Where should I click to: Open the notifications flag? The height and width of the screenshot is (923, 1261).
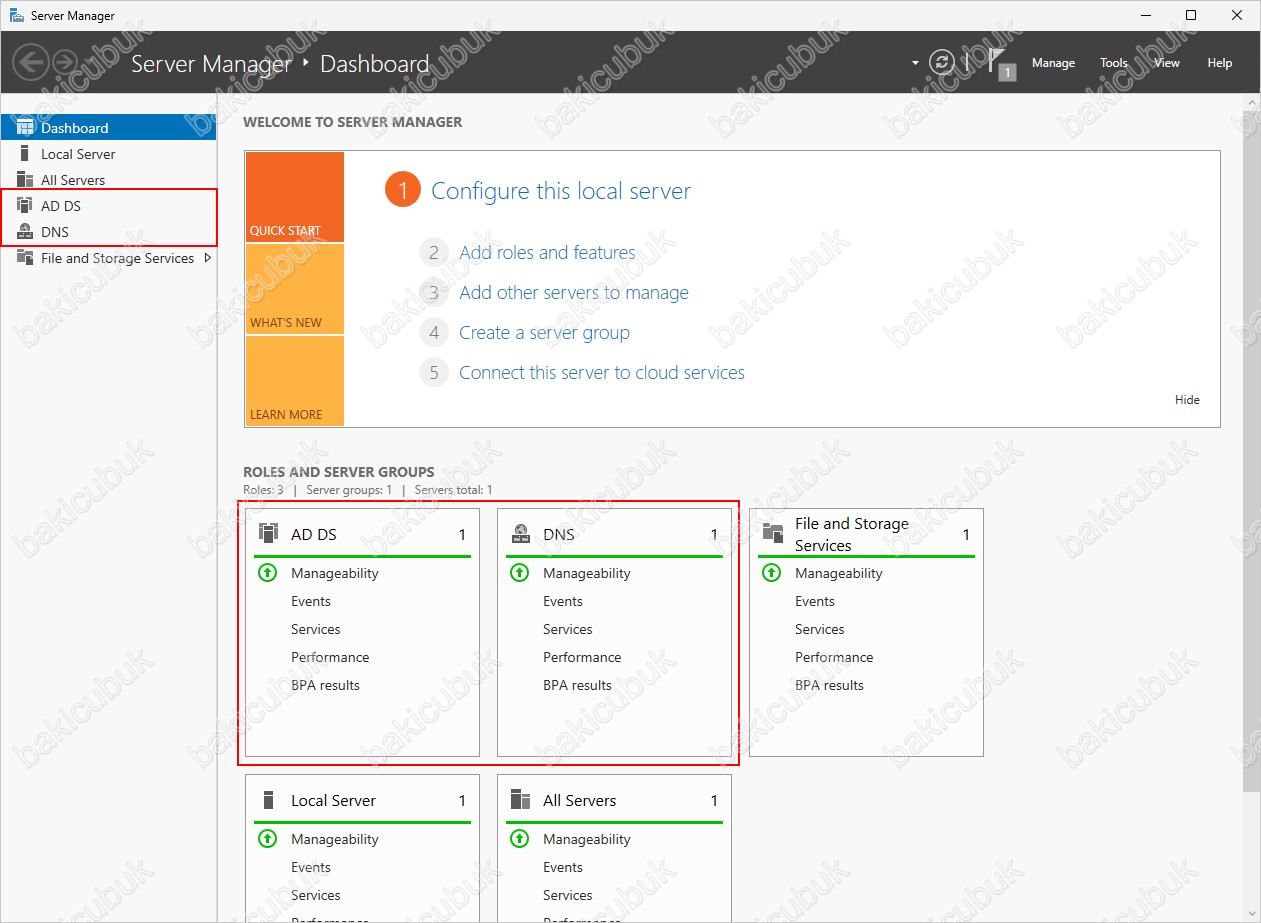click(1002, 63)
